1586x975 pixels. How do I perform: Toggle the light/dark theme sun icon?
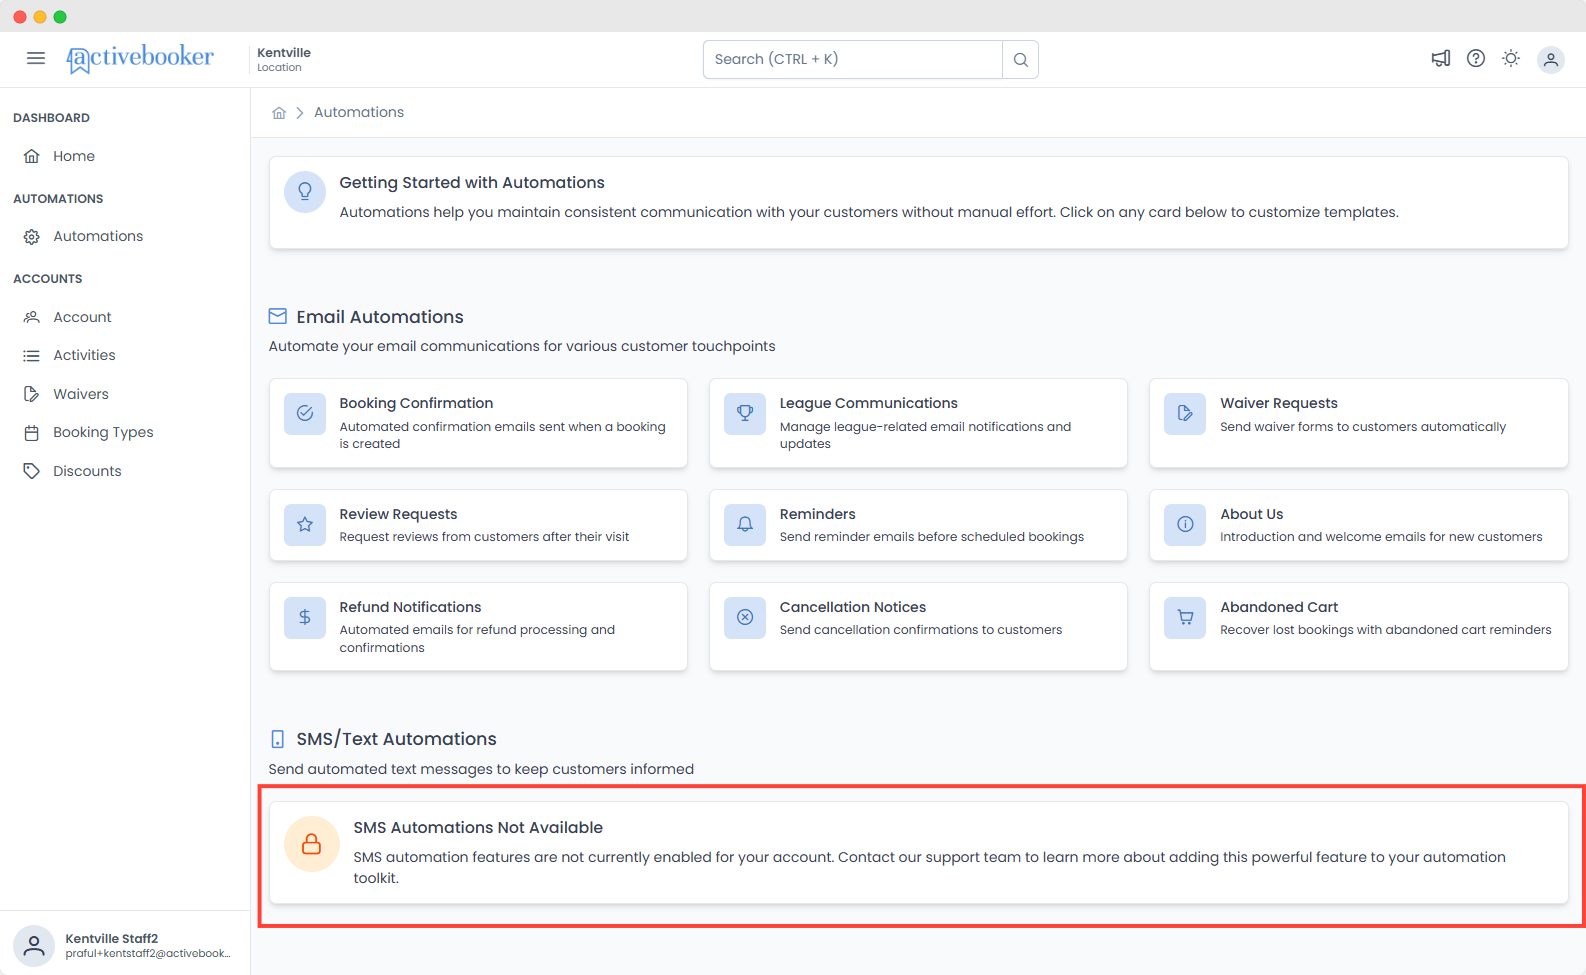(x=1511, y=58)
